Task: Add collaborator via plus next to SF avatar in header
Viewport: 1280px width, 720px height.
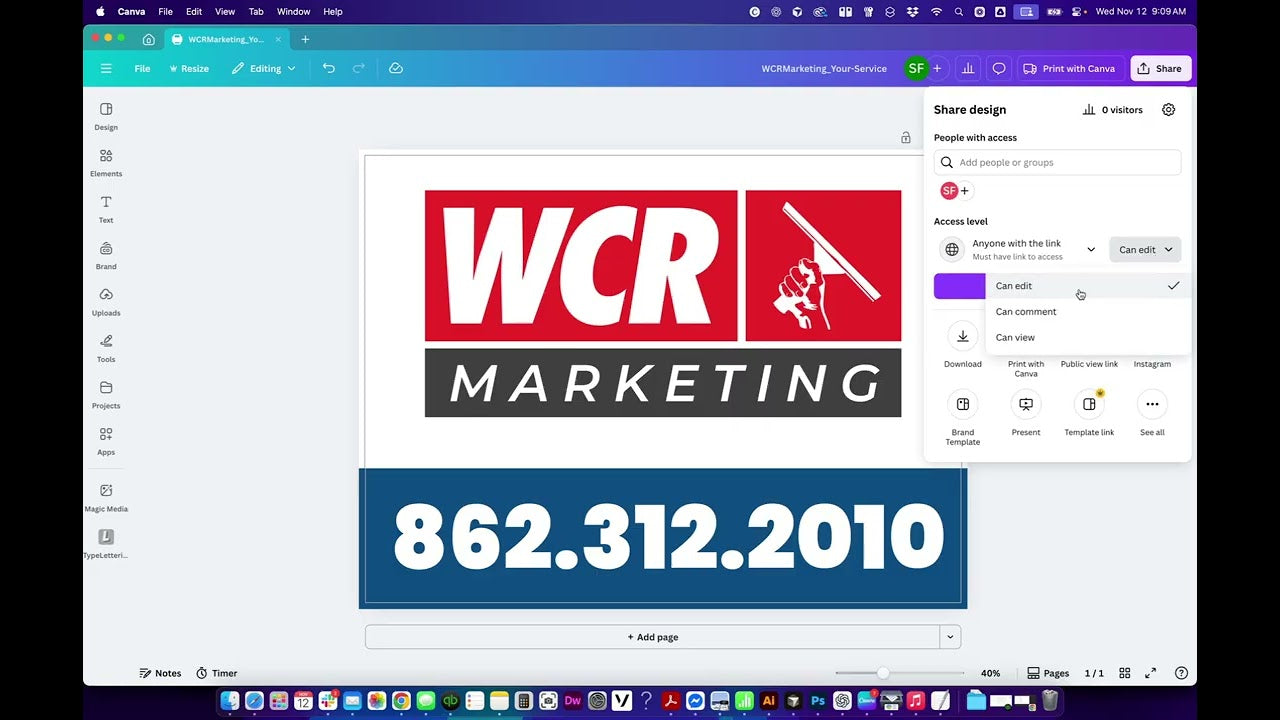Action: (x=937, y=68)
